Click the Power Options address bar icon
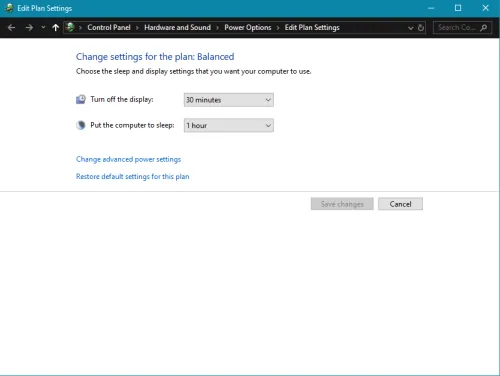500x376 pixels. [70, 27]
